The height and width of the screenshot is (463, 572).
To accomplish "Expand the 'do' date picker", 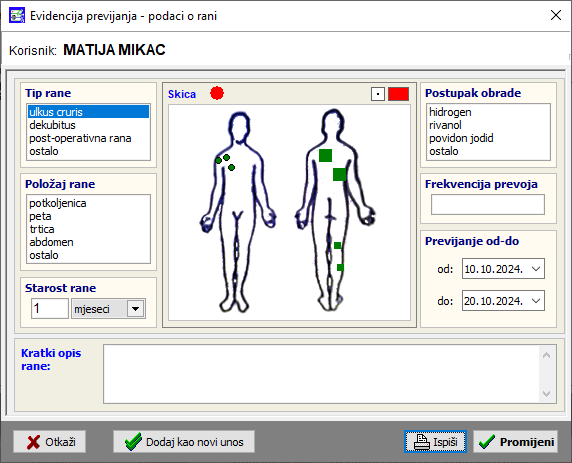I will pos(536,301).
